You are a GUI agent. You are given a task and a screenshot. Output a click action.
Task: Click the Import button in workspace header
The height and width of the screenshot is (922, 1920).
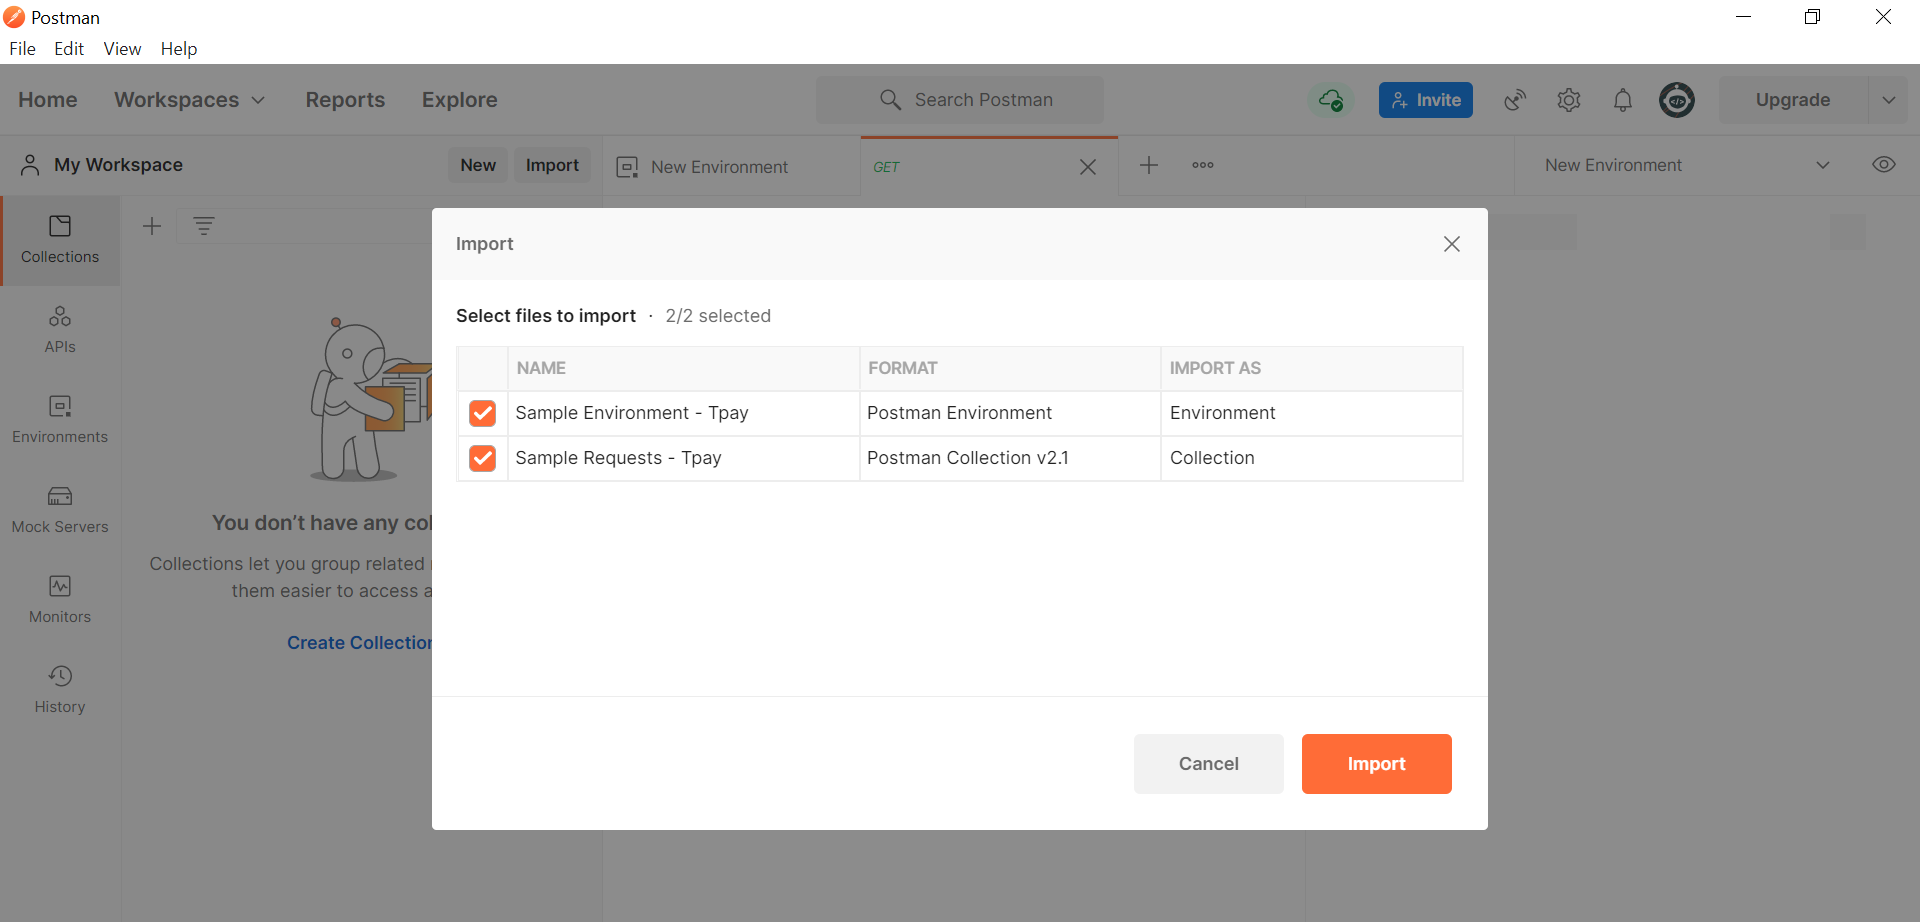click(x=552, y=165)
